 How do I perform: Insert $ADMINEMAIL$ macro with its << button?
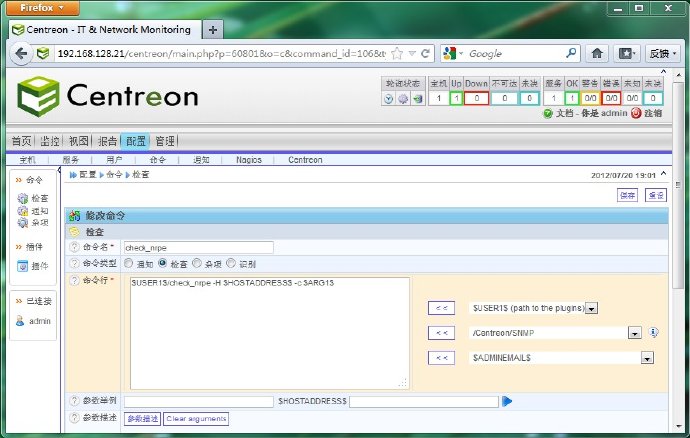click(x=441, y=358)
